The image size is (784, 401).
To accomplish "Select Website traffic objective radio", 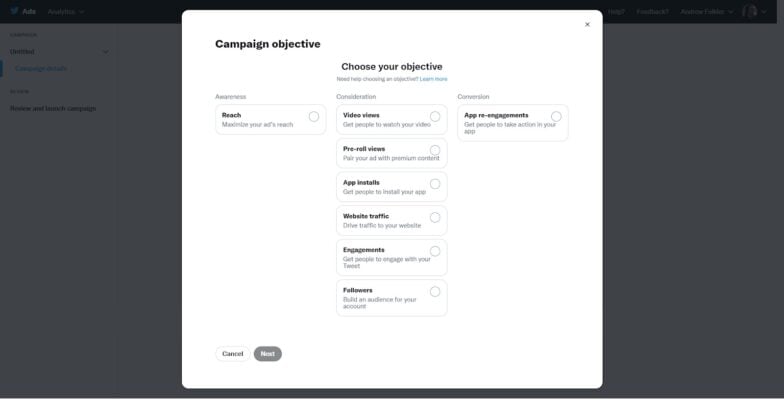I will (435, 218).
